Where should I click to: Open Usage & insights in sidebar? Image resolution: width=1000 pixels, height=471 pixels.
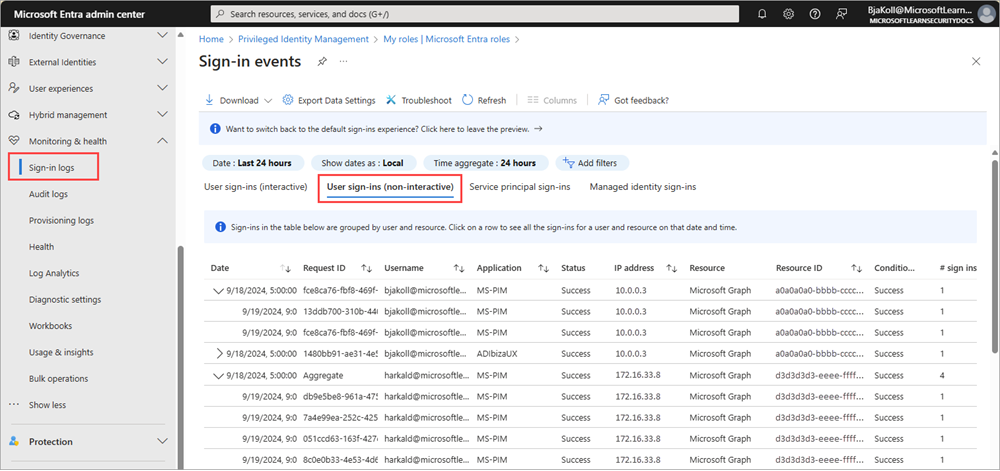coord(61,352)
